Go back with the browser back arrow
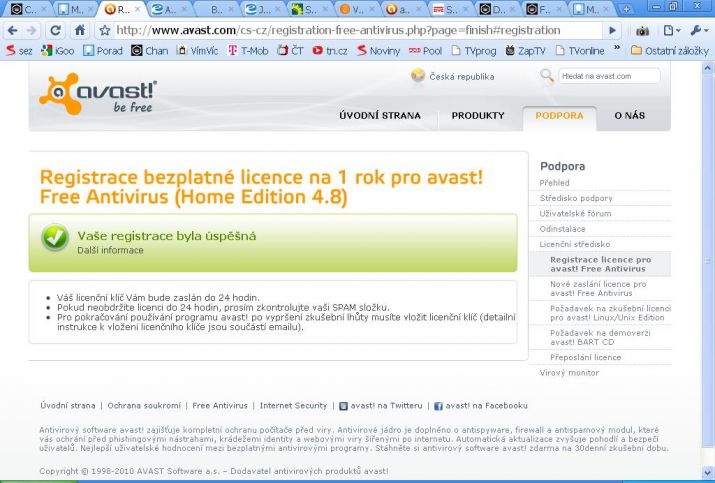This screenshot has width=715, height=483. [x=13, y=31]
